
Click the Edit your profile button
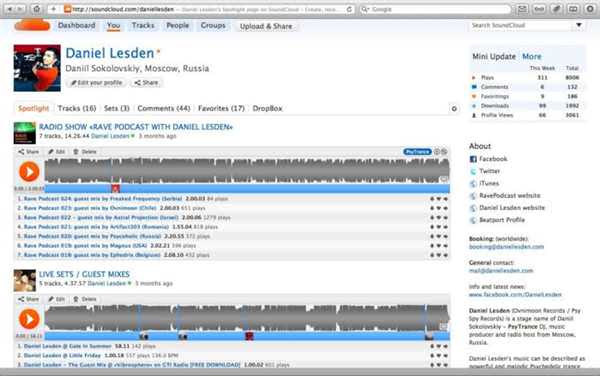pyautogui.click(x=96, y=83)
